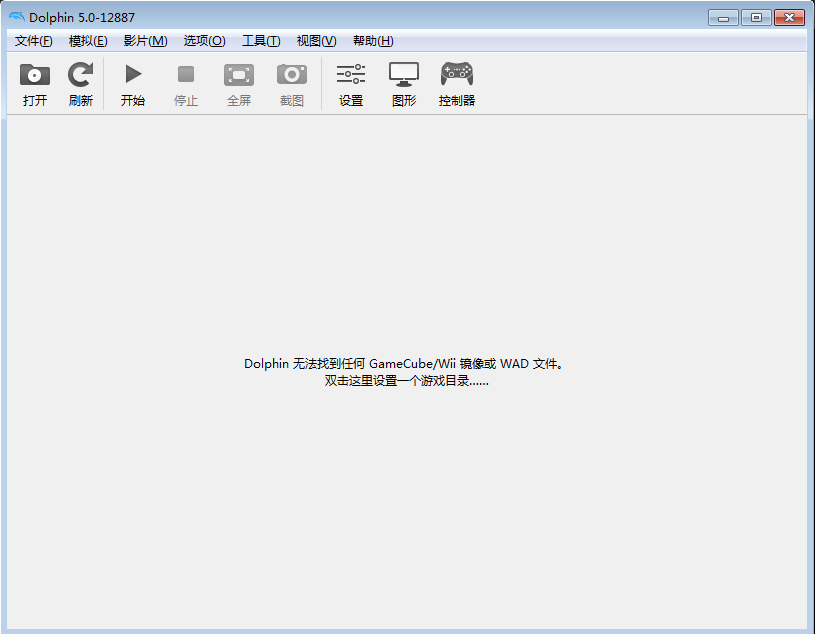This screenshot has height=634, width=815.
Task: Click the Open (打开) disc icon
Action: 35,76
